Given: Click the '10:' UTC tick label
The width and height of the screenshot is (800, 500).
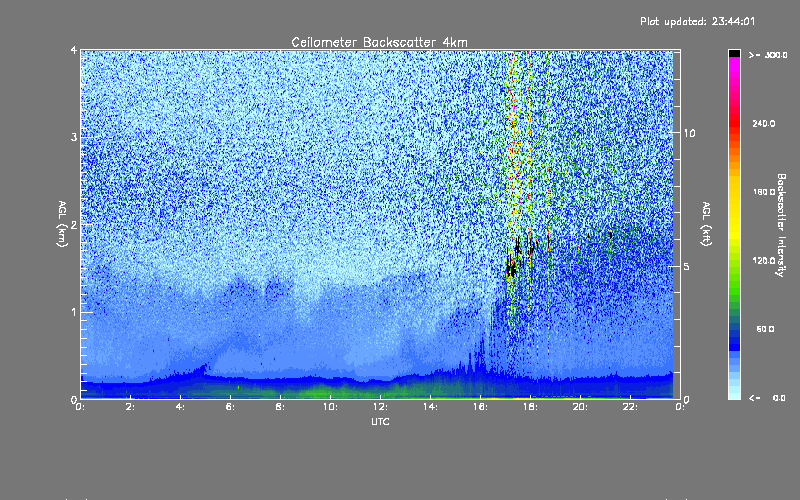Looking at the screenshot, I should [x=331, y=407].
